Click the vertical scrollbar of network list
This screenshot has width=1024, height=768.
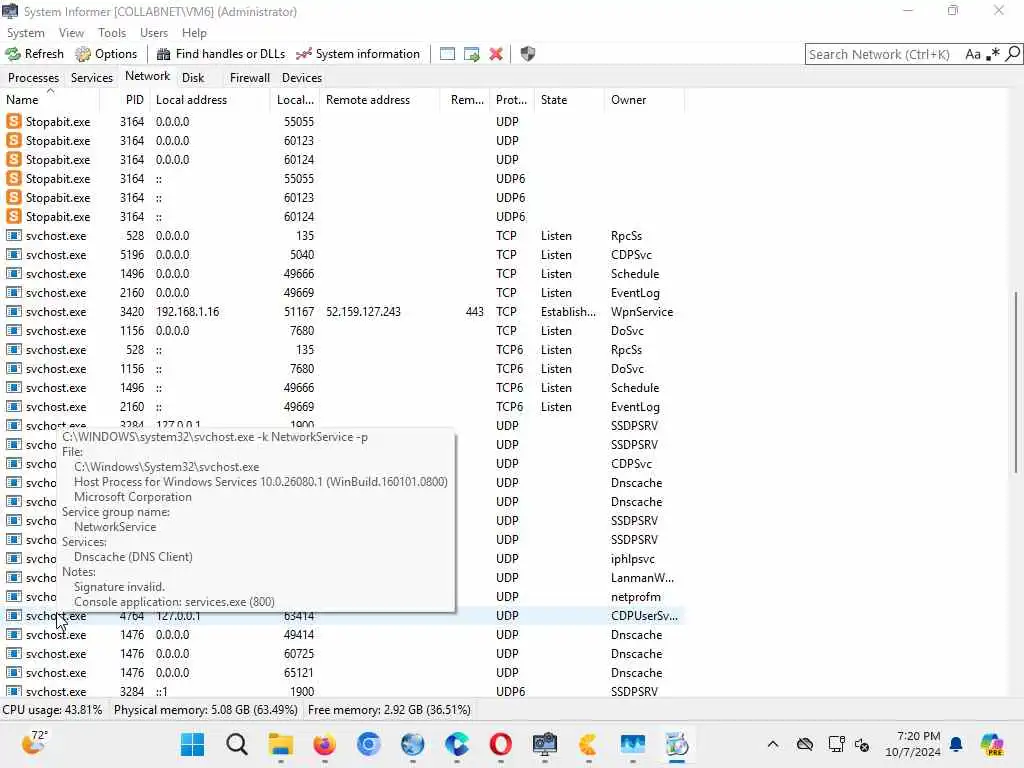point(1016,382)
